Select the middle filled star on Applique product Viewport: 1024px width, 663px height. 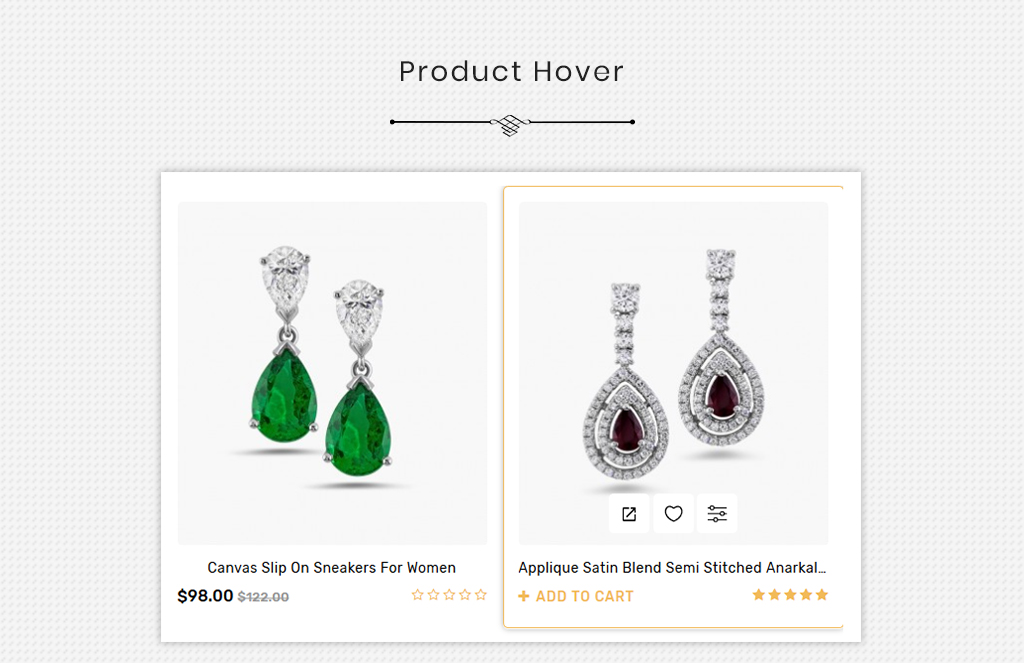point(790,594)
